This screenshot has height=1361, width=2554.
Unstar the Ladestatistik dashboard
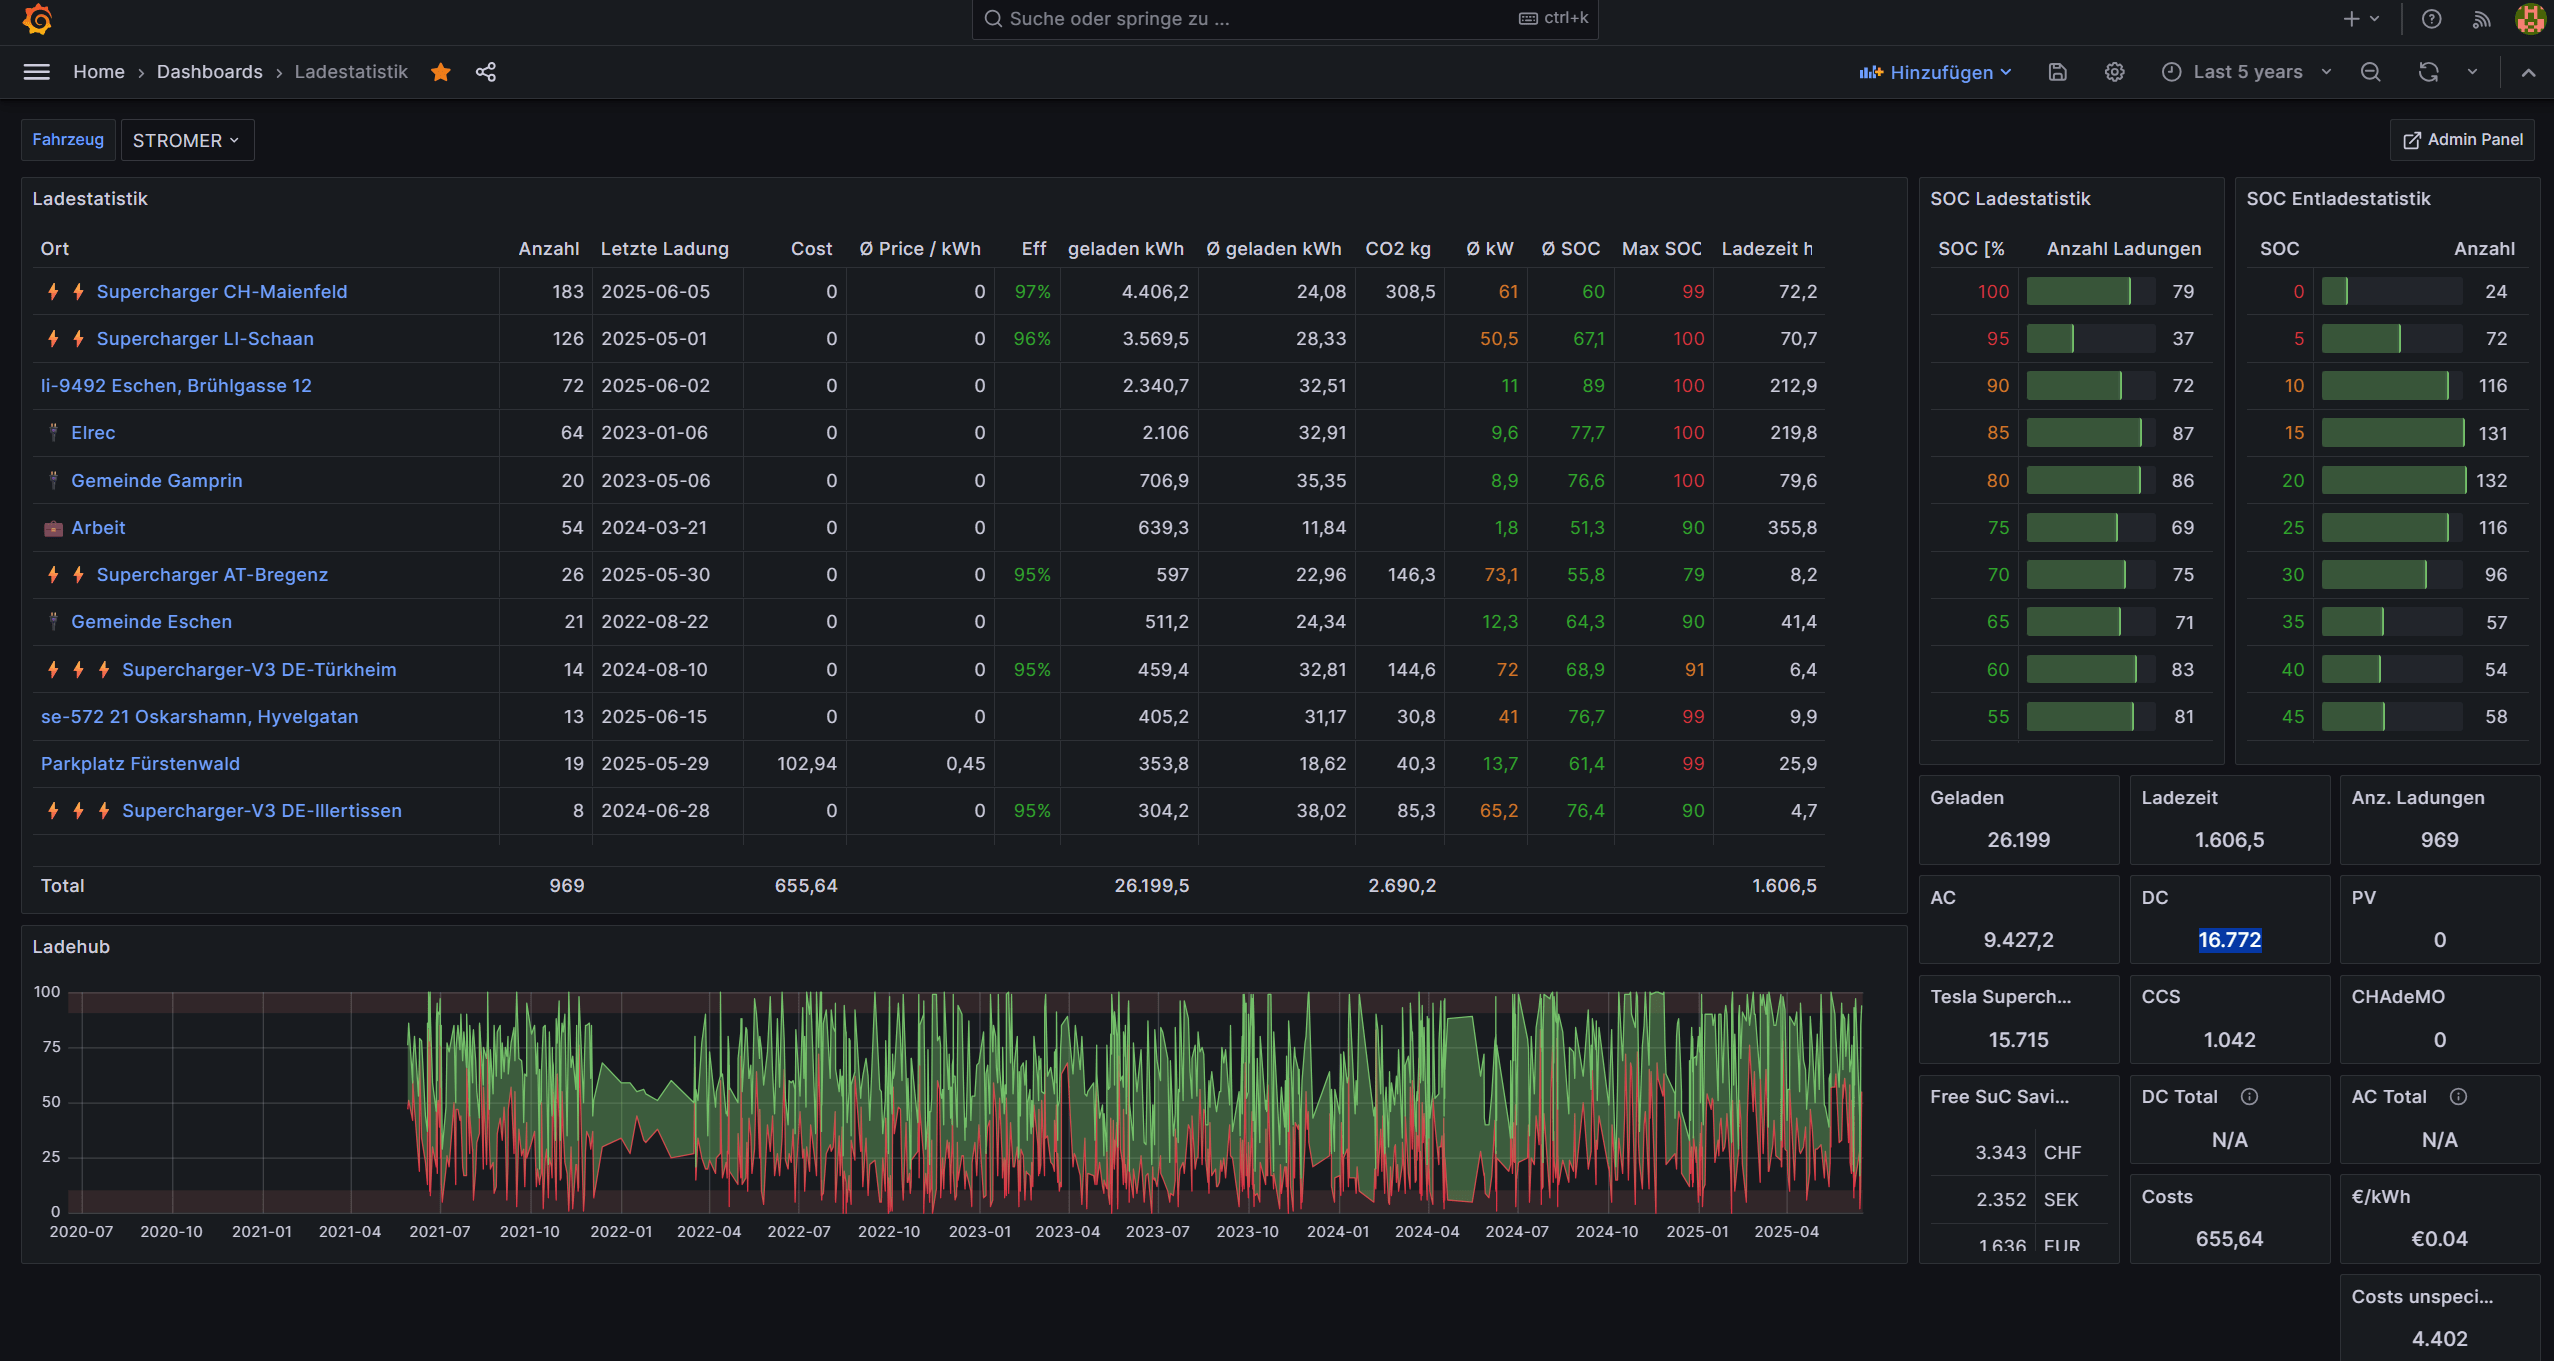(x=441, y=72)
